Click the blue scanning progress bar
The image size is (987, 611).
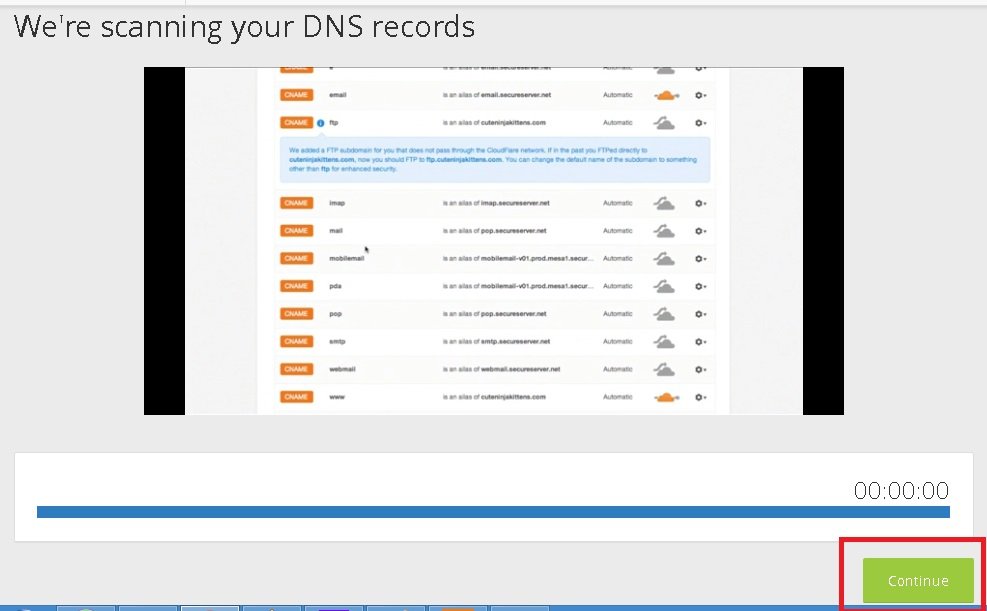point(493,512)
